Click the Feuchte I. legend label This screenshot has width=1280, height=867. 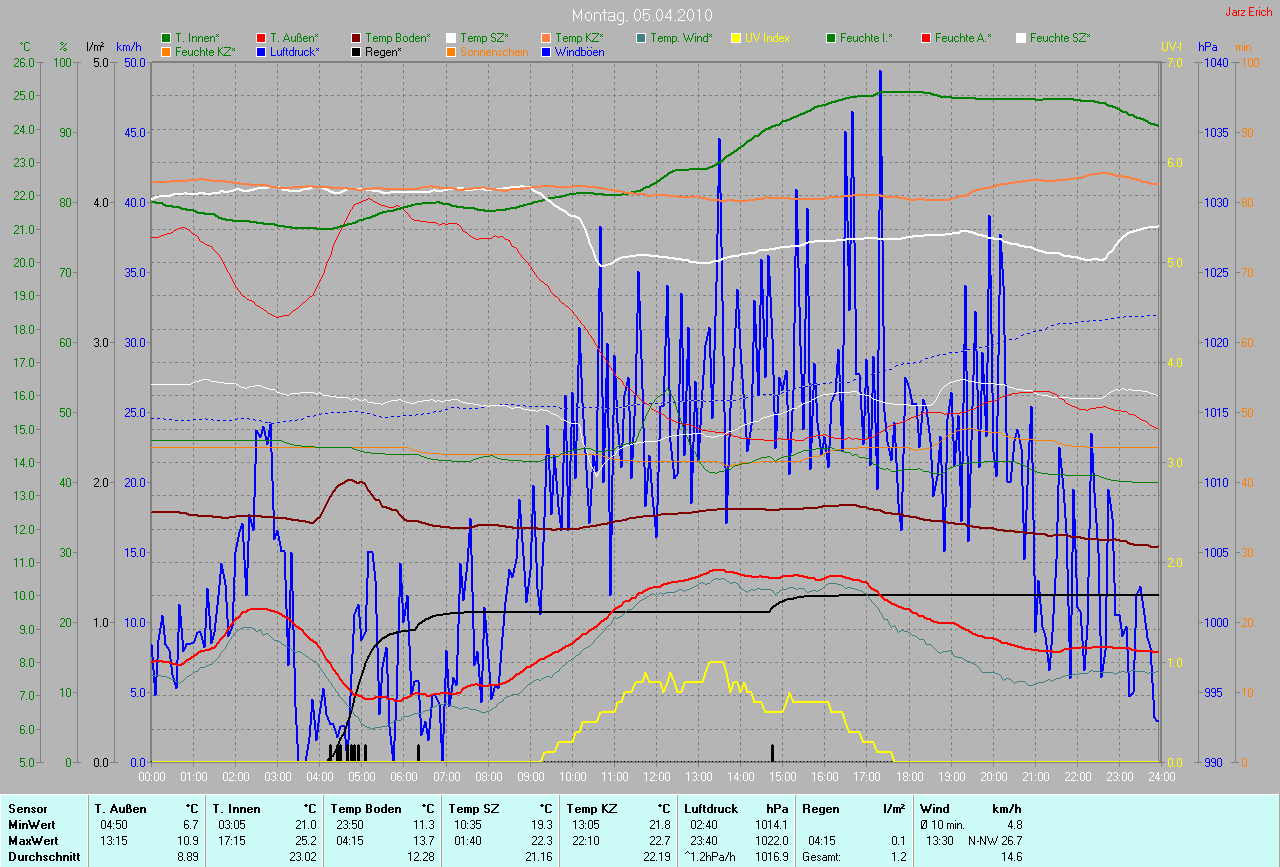pos(866,38)
